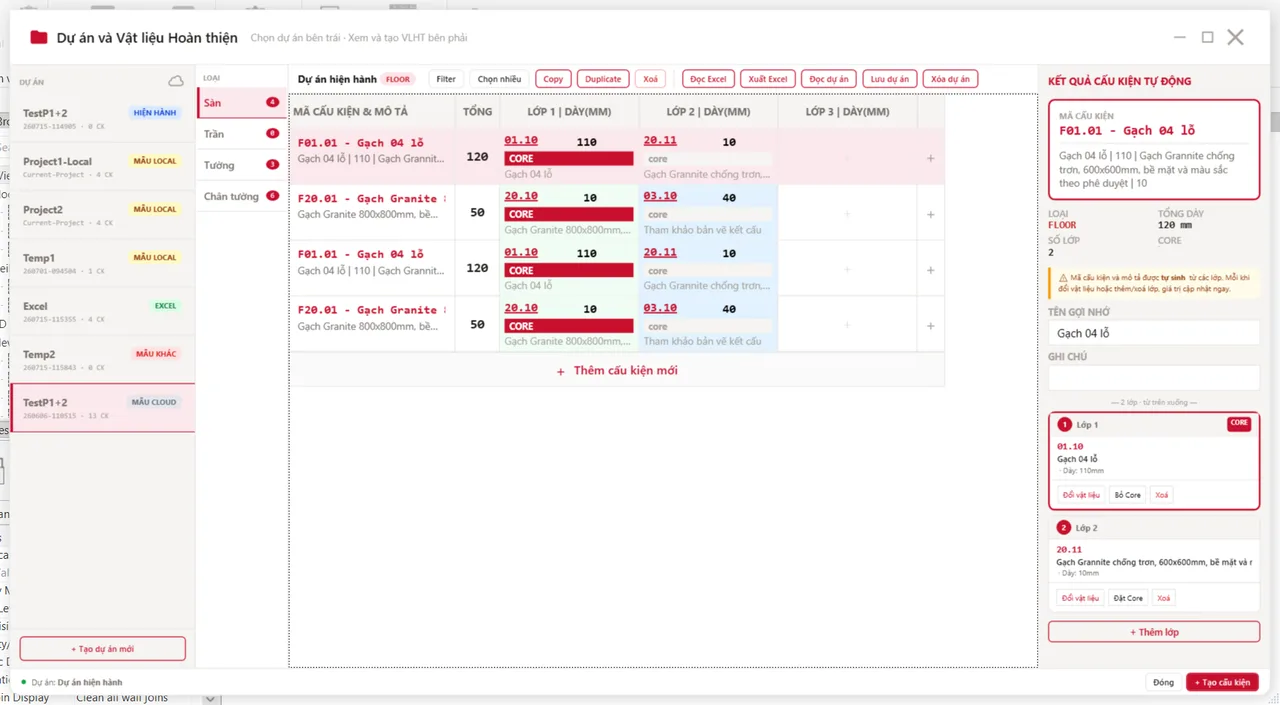Click the numbered 1 circle of Lớp 1 card
Image resolution: width=1280 pixels, height=705 pixels.
(1065, 425)
